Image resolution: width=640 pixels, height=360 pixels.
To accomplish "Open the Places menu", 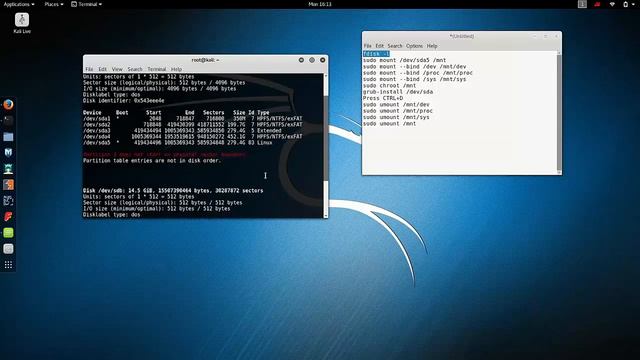I will [53, 4].
